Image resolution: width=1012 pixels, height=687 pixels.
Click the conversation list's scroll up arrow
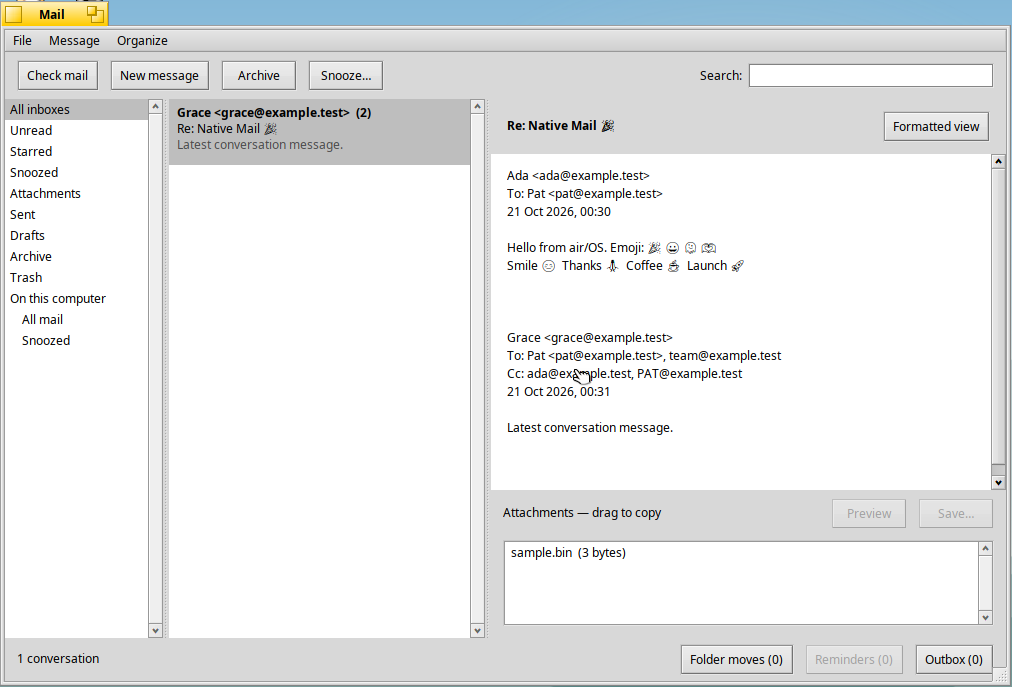[478, 107]
